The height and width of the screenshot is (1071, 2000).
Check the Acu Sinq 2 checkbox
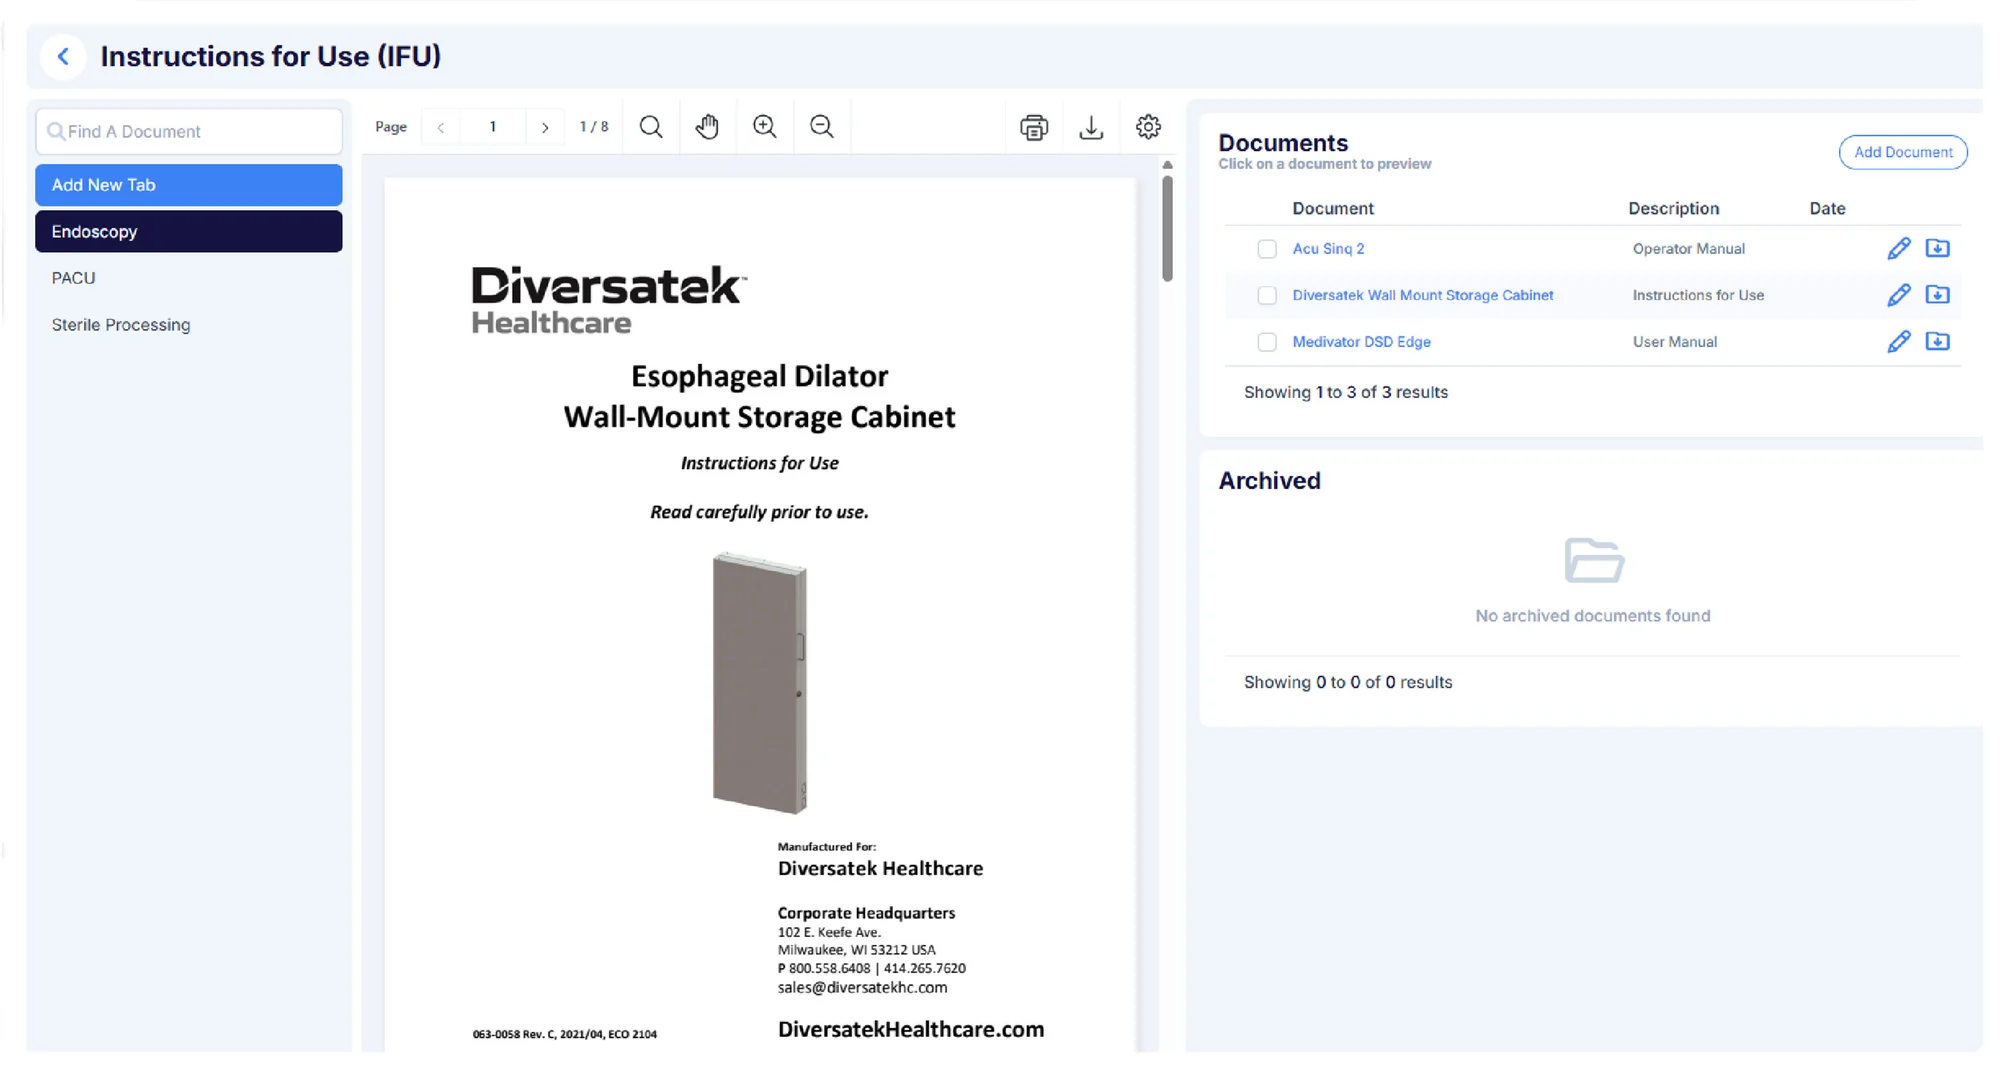(x=1267, y=249)
